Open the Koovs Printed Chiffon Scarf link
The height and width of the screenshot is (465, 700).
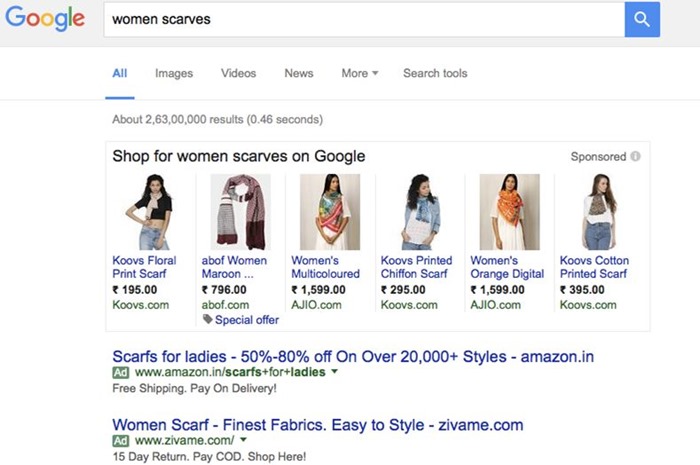pyautogui.click(x=416, y=267)
